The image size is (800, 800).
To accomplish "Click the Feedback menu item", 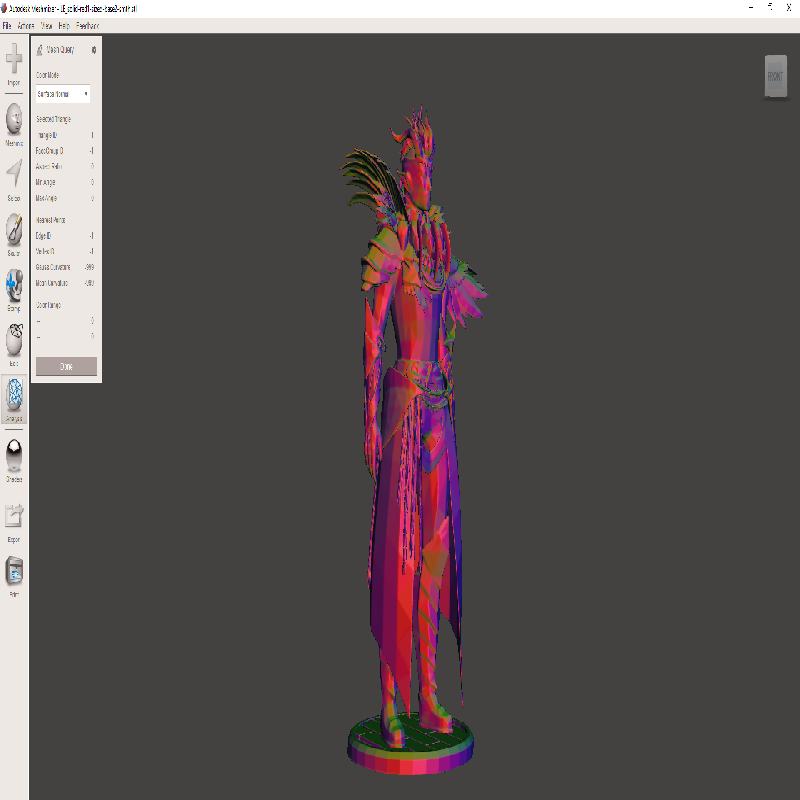I will click(x=87, y=24).
